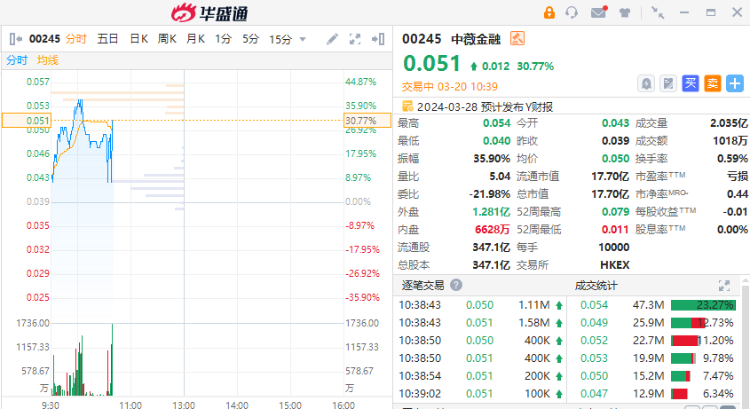750x409 pixels.
Task: Click the orange 卖 sell button
Action: pyautogui.click(x=712, y=83)
